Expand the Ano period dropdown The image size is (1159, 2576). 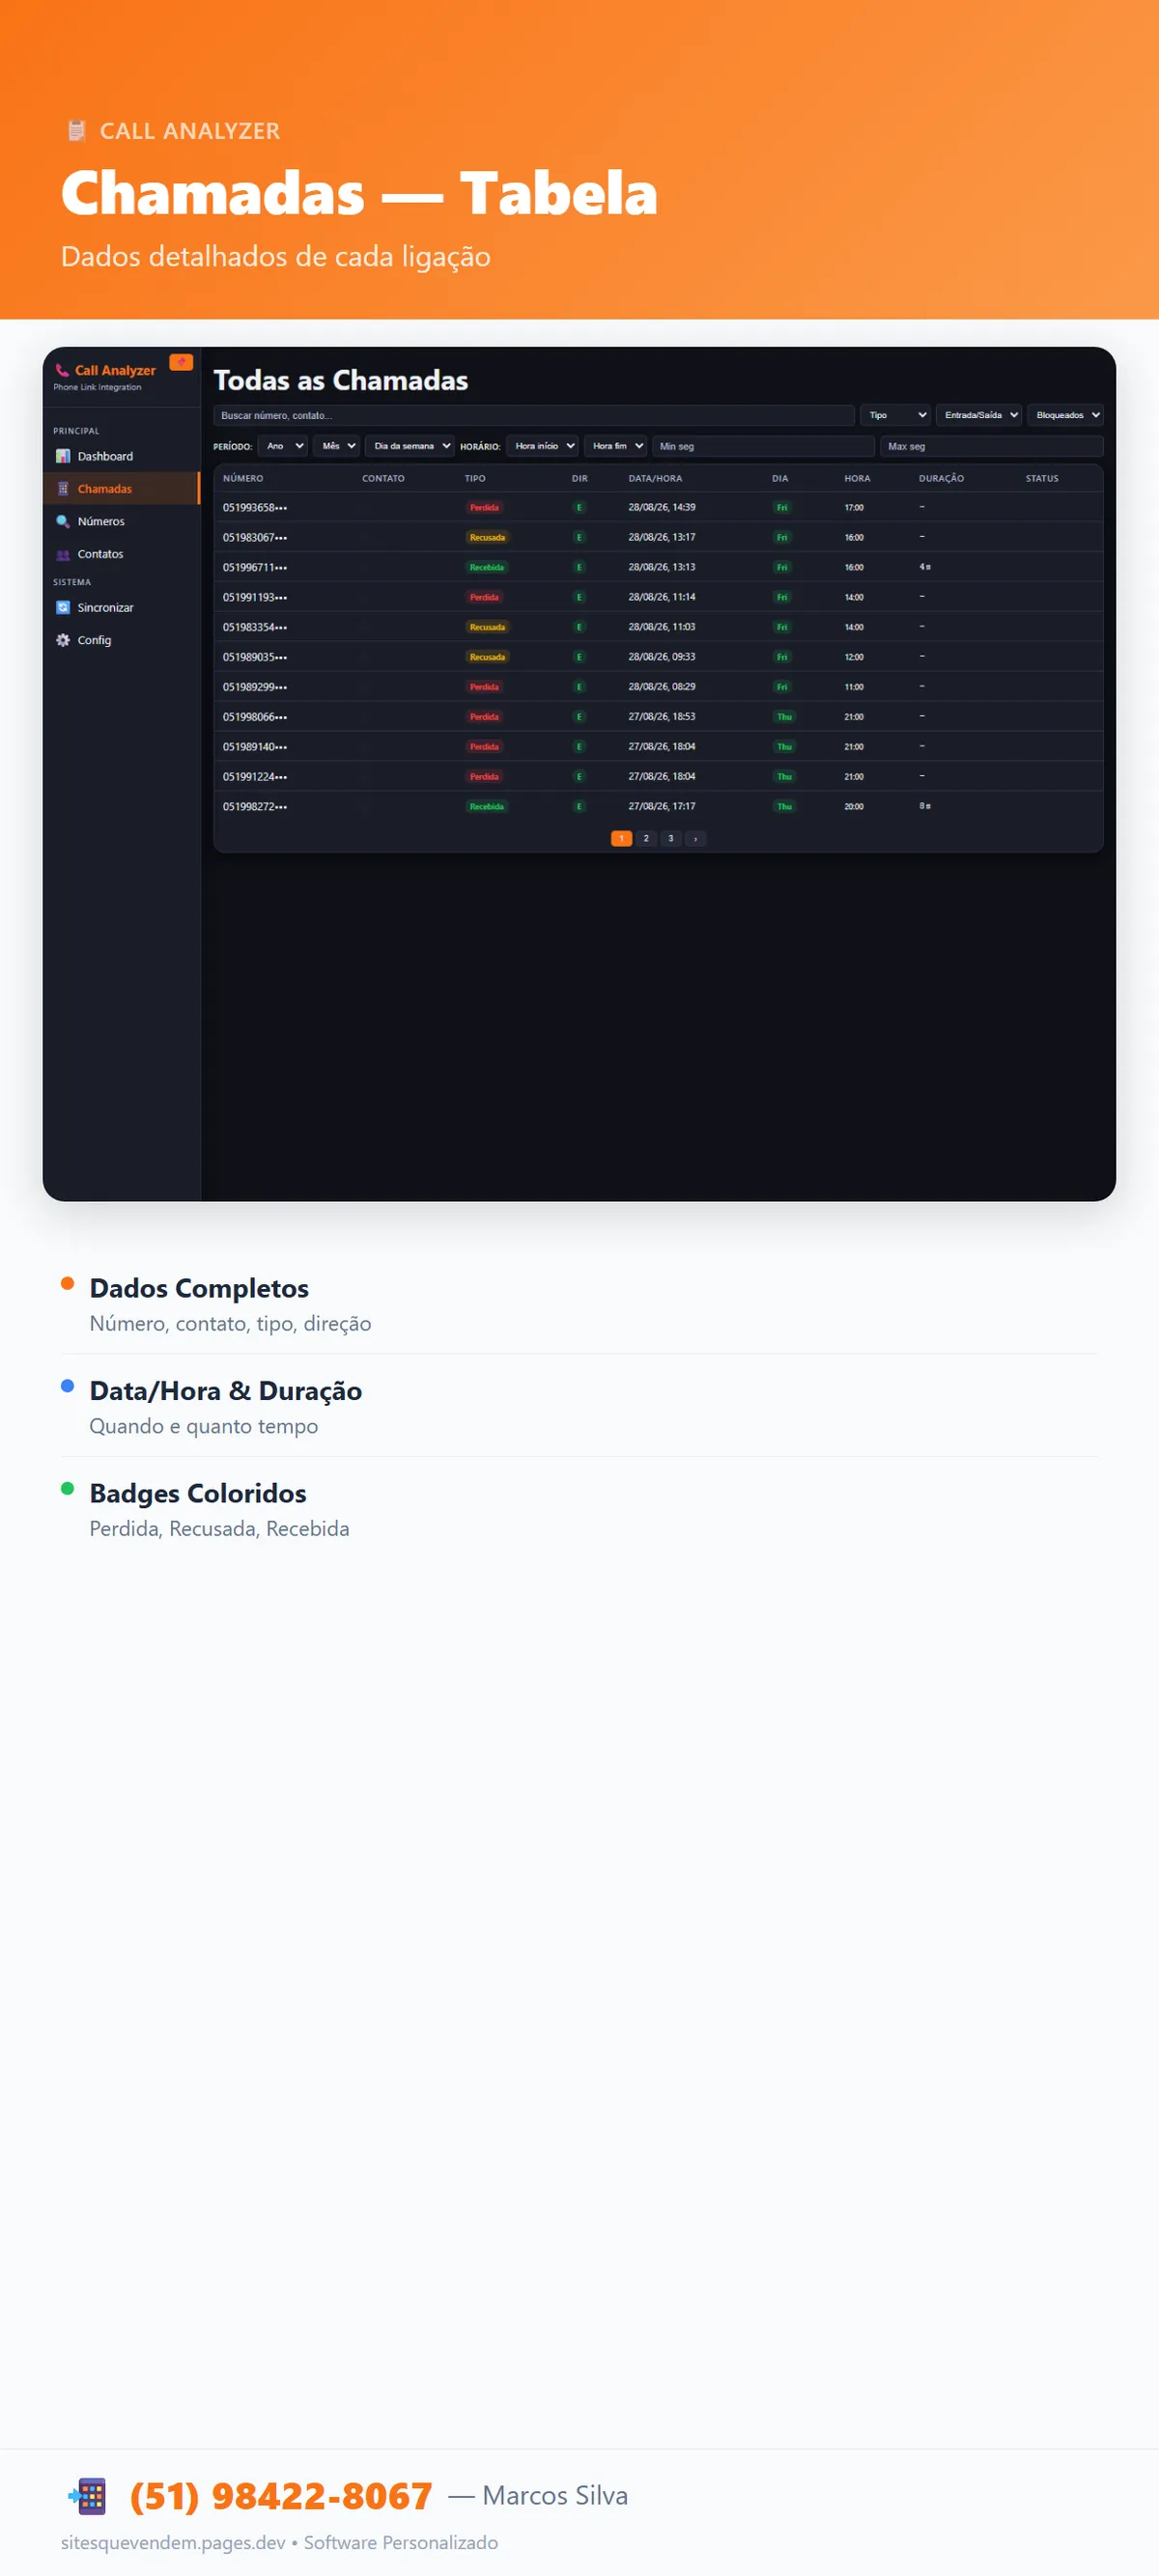point(282,446)
